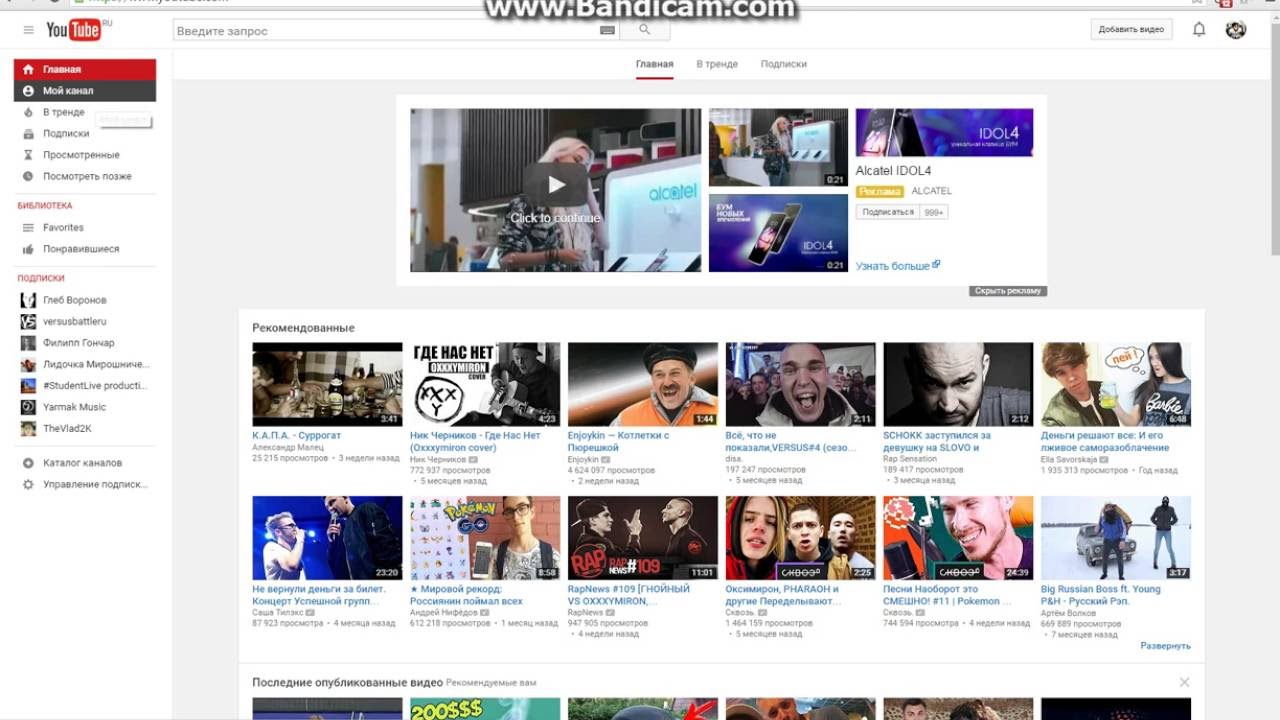Click the search magnifier button

[x=644, y=30]
